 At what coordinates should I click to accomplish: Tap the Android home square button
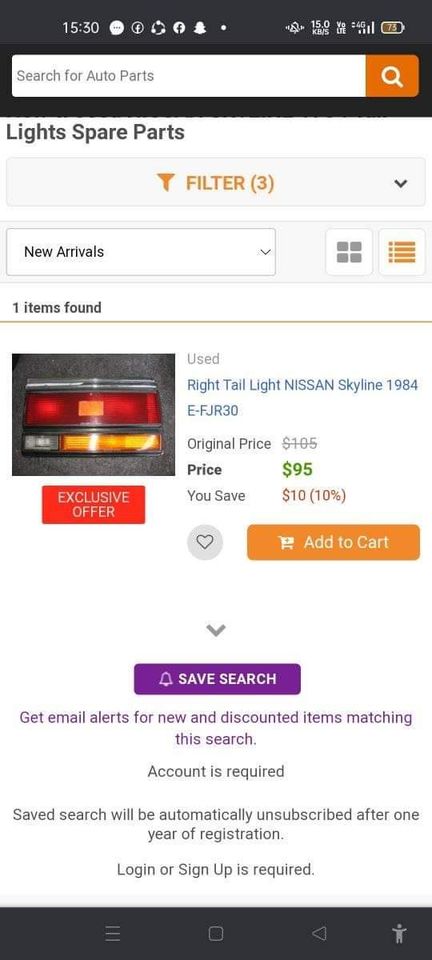(215, 934)
